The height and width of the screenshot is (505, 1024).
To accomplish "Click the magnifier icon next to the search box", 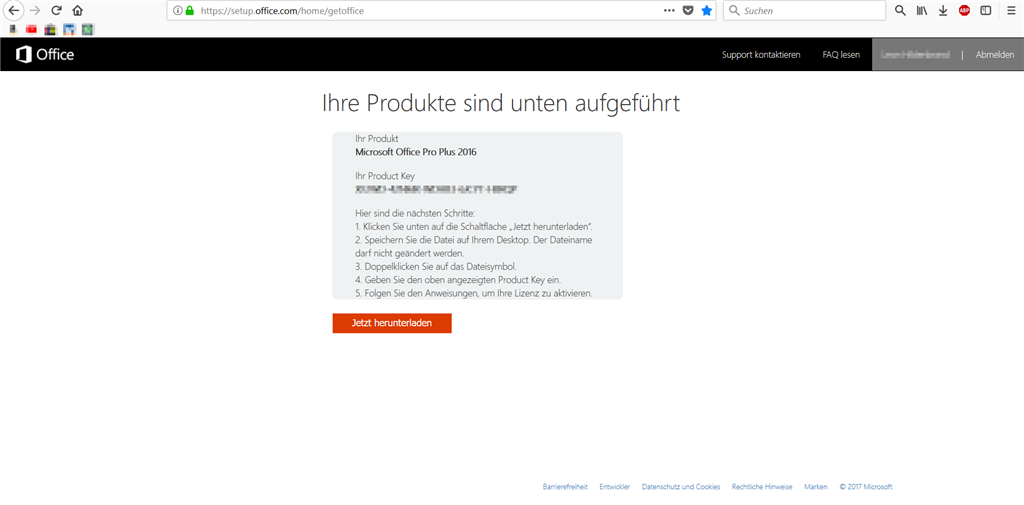I will 900,10.
